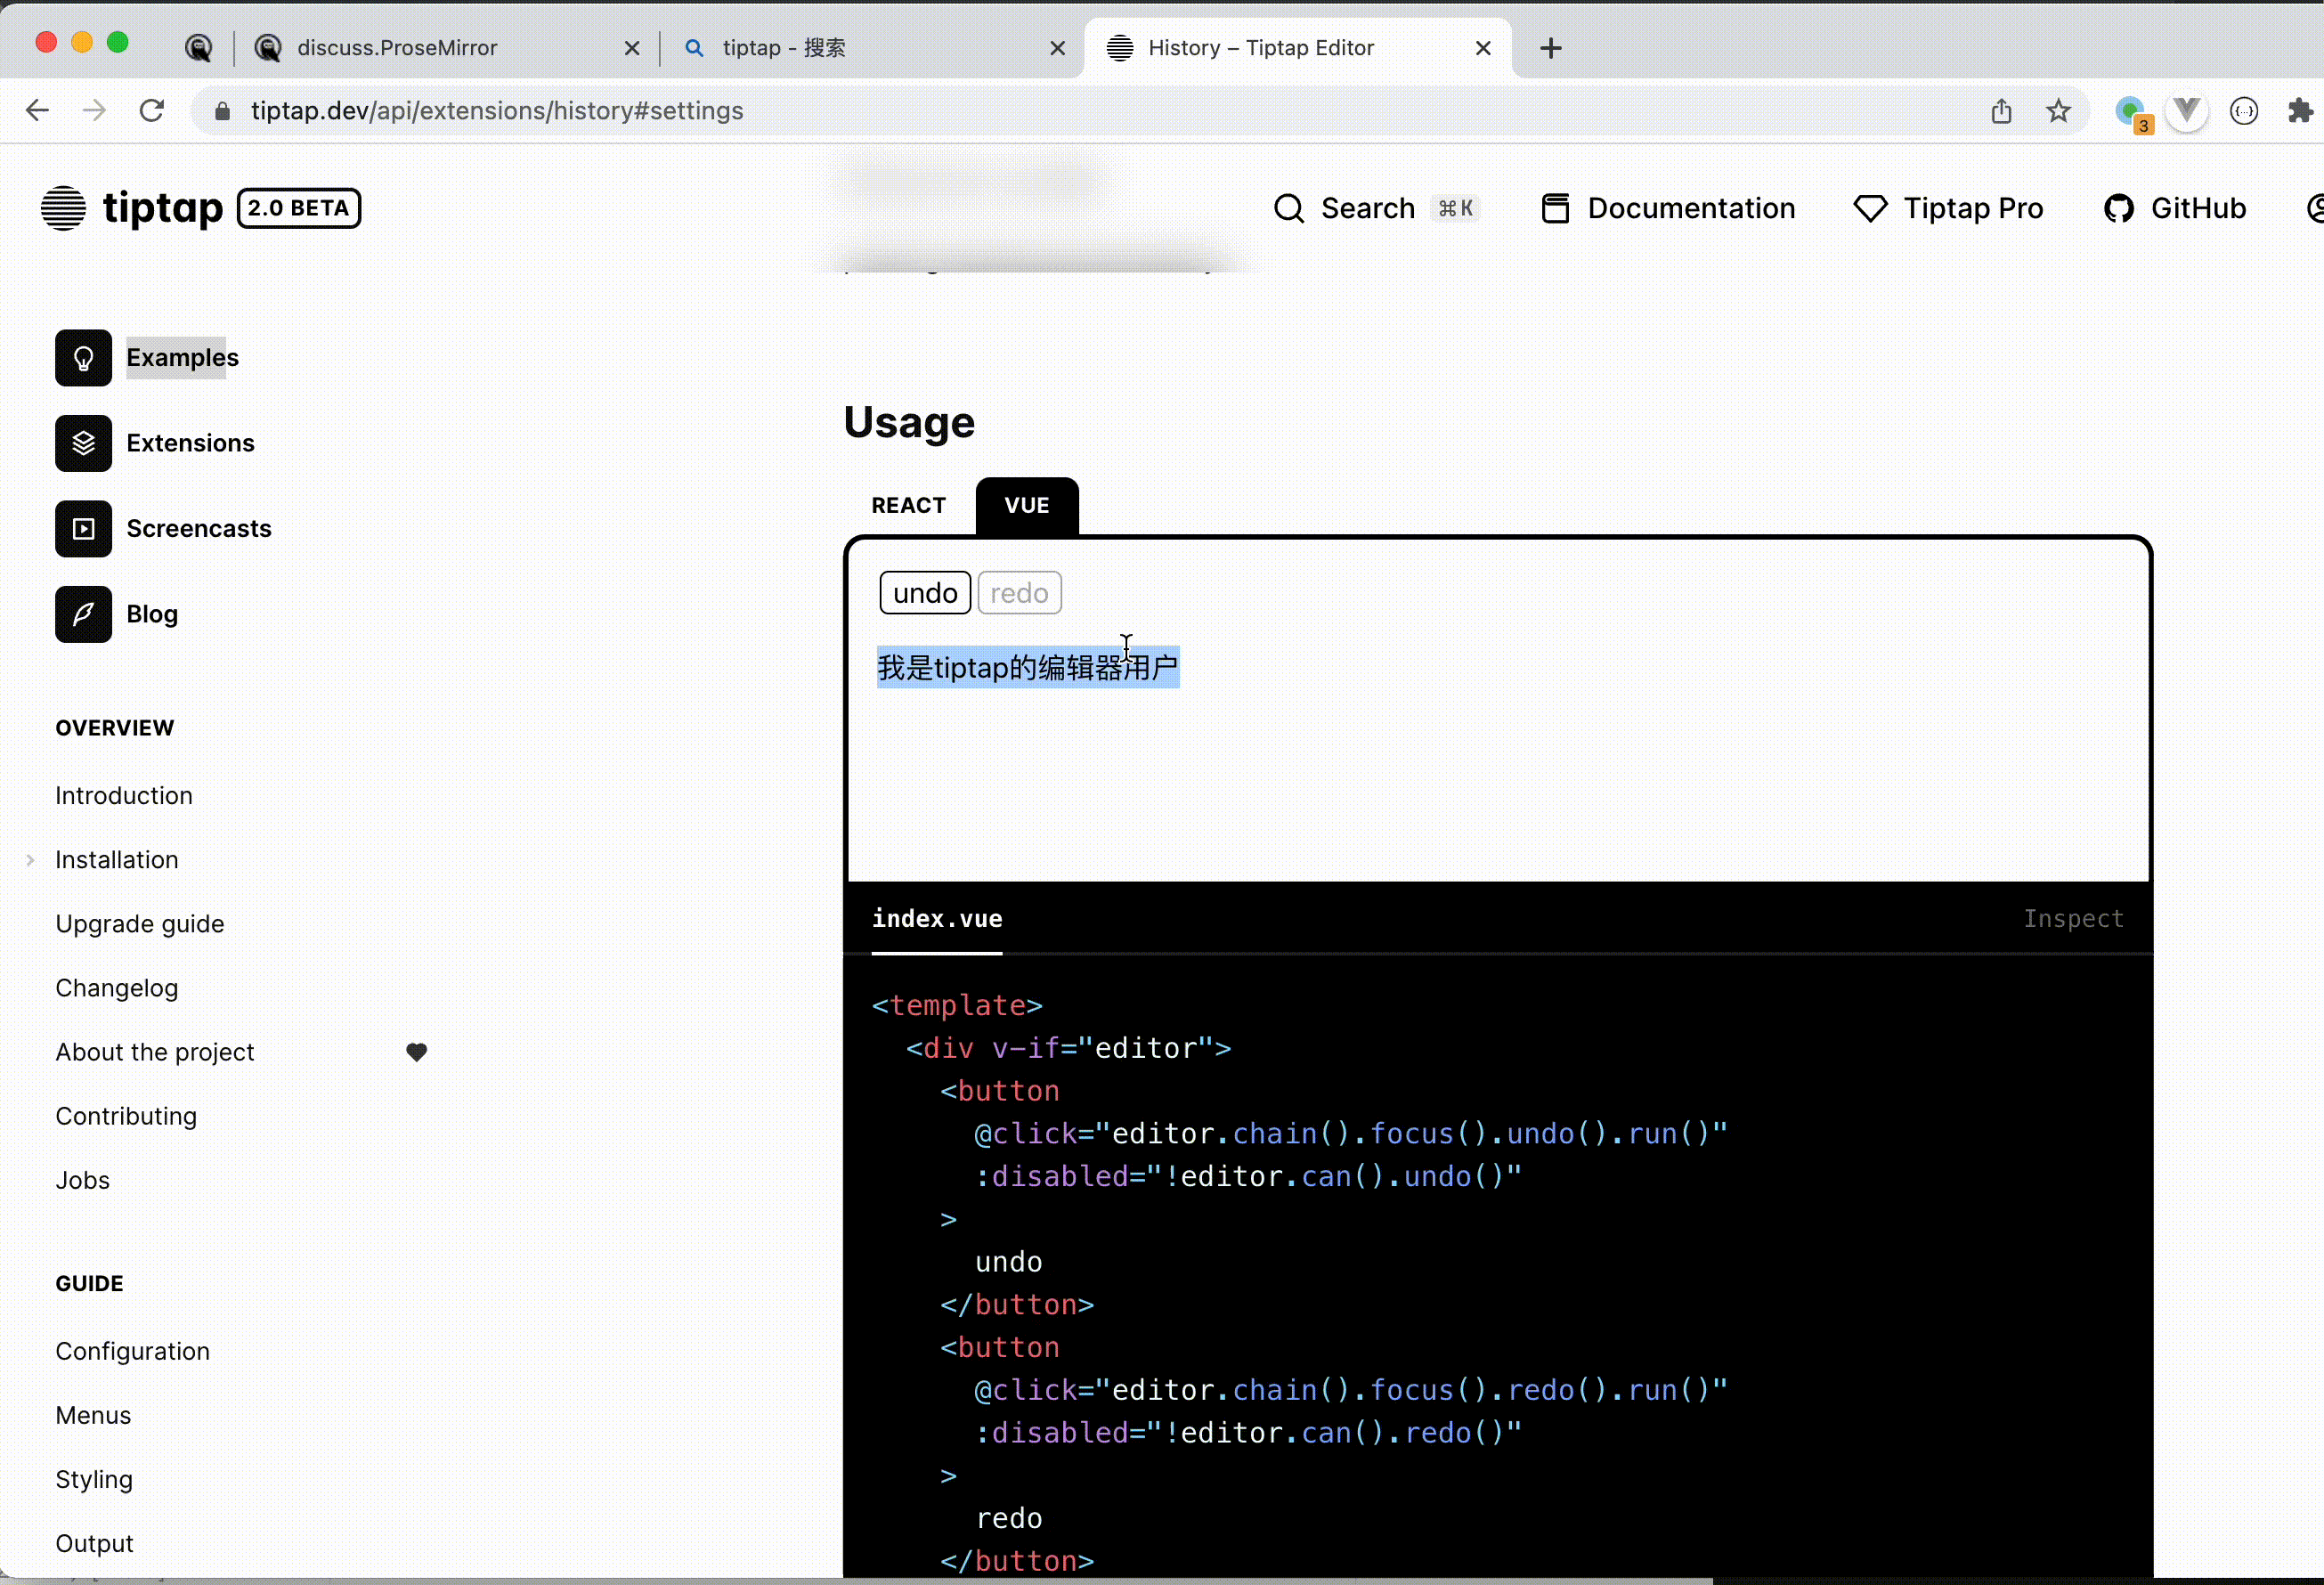Open the Documentation link
The width and height of the screenshot is (2324, 1585).
tap(1668, 208)
